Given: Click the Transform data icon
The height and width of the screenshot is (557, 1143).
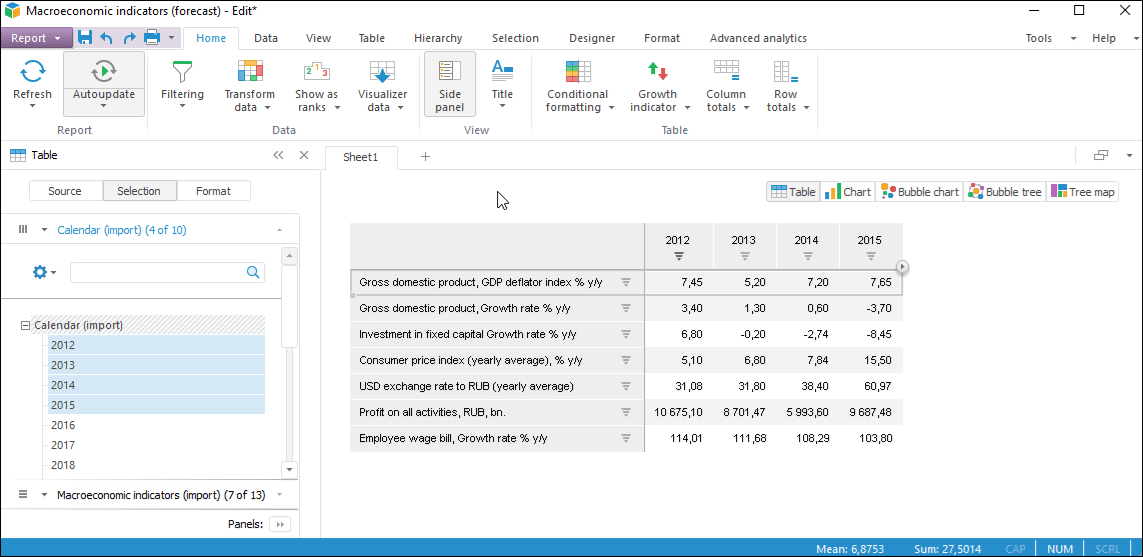Looking at the screenshot, I should coord(249,72).
